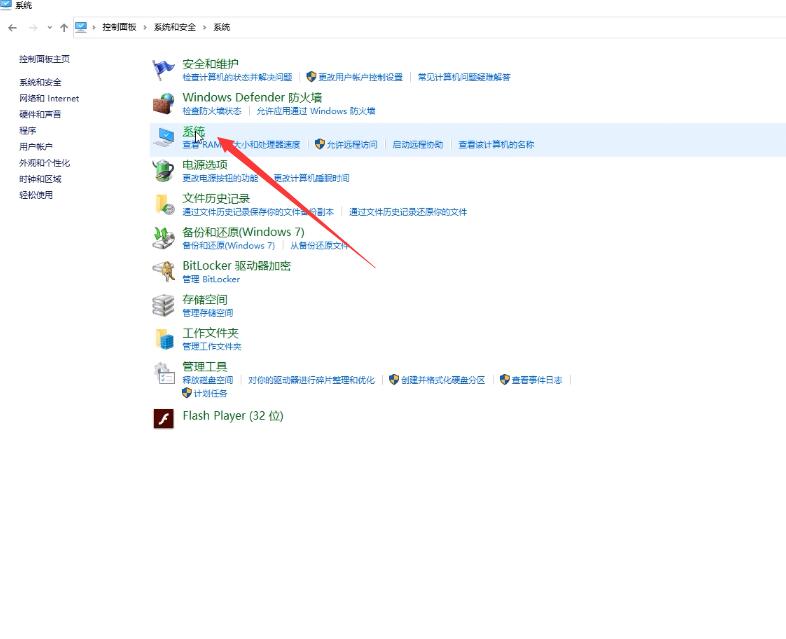This screenshot has height=639, width=786.
Task: Open 外观和个性化 category
Action: coord(45,163)
